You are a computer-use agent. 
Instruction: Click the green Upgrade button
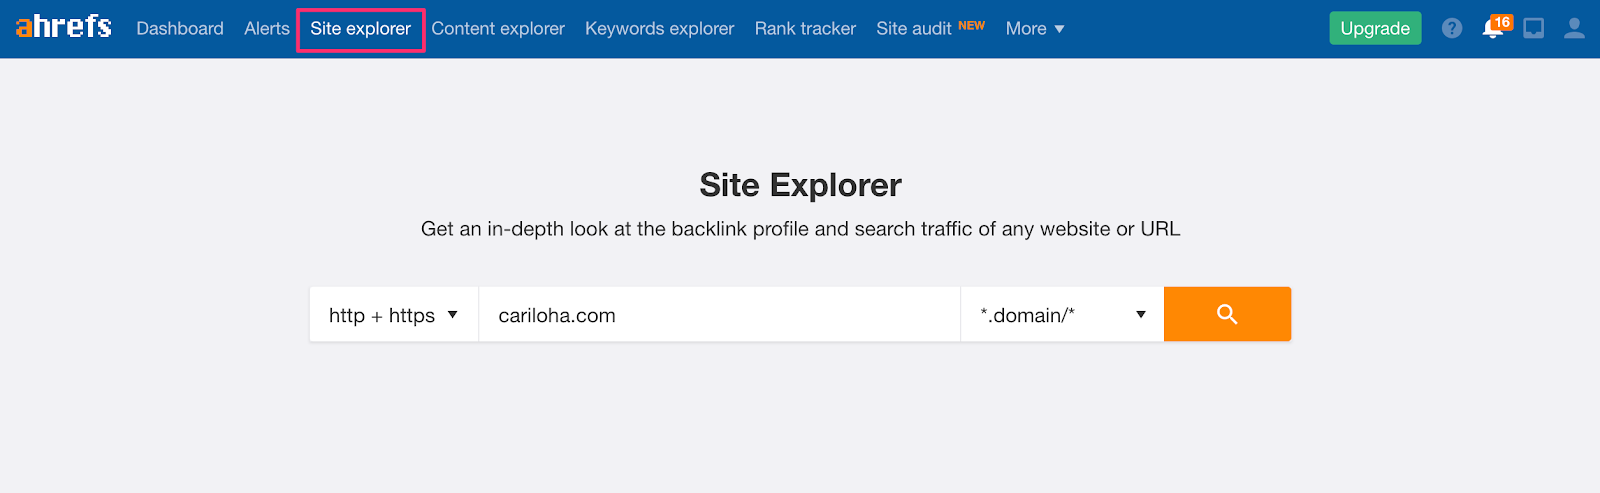(1375, 28)
